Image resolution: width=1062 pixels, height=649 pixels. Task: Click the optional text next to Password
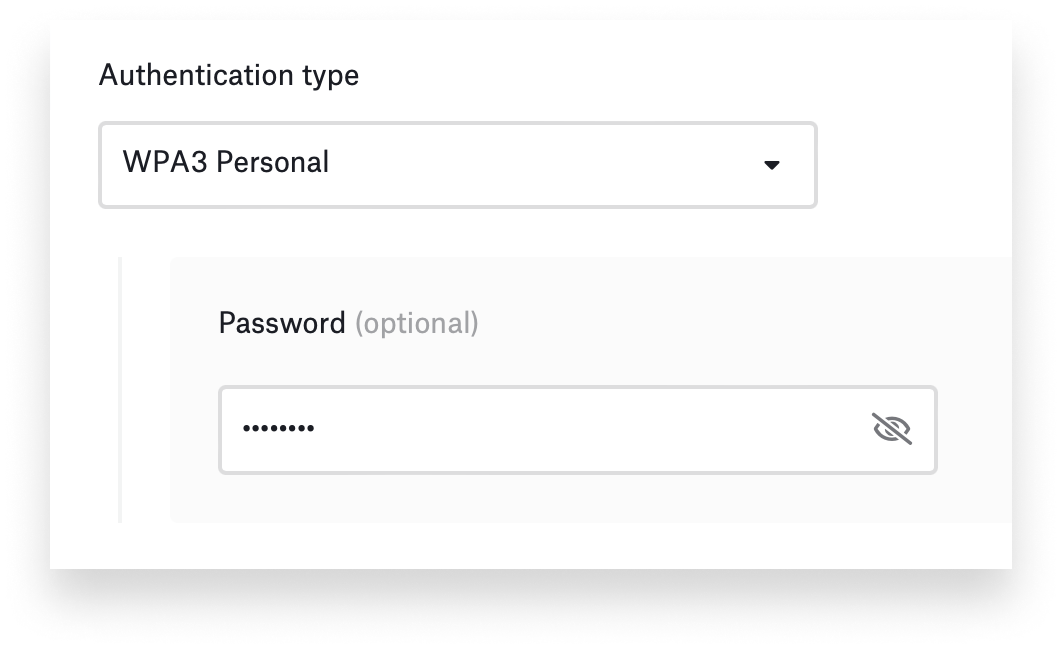click(x=418, y=322)
